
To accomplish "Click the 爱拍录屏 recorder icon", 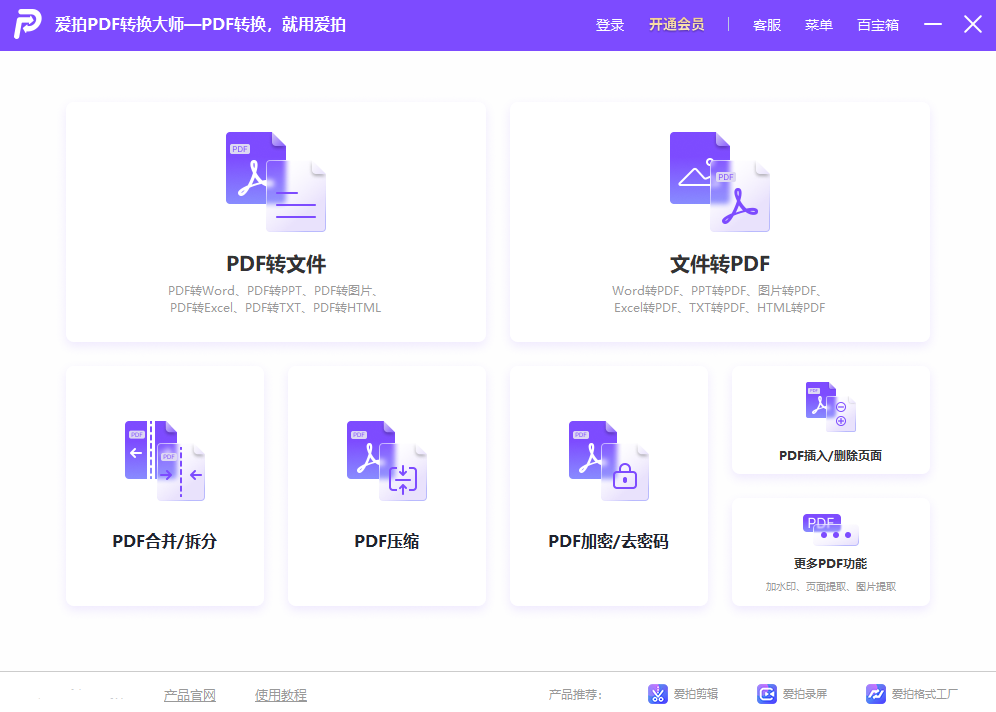I will pyautogui.click(x=767, y=694).
